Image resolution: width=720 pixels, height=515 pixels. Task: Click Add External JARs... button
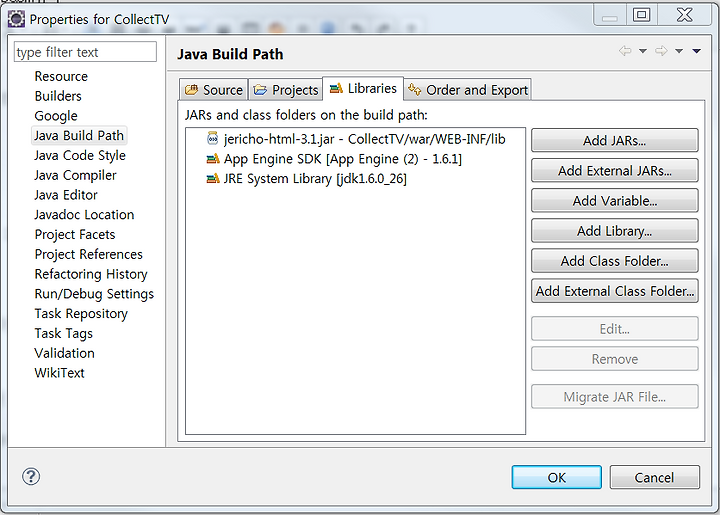coord(614,171)
